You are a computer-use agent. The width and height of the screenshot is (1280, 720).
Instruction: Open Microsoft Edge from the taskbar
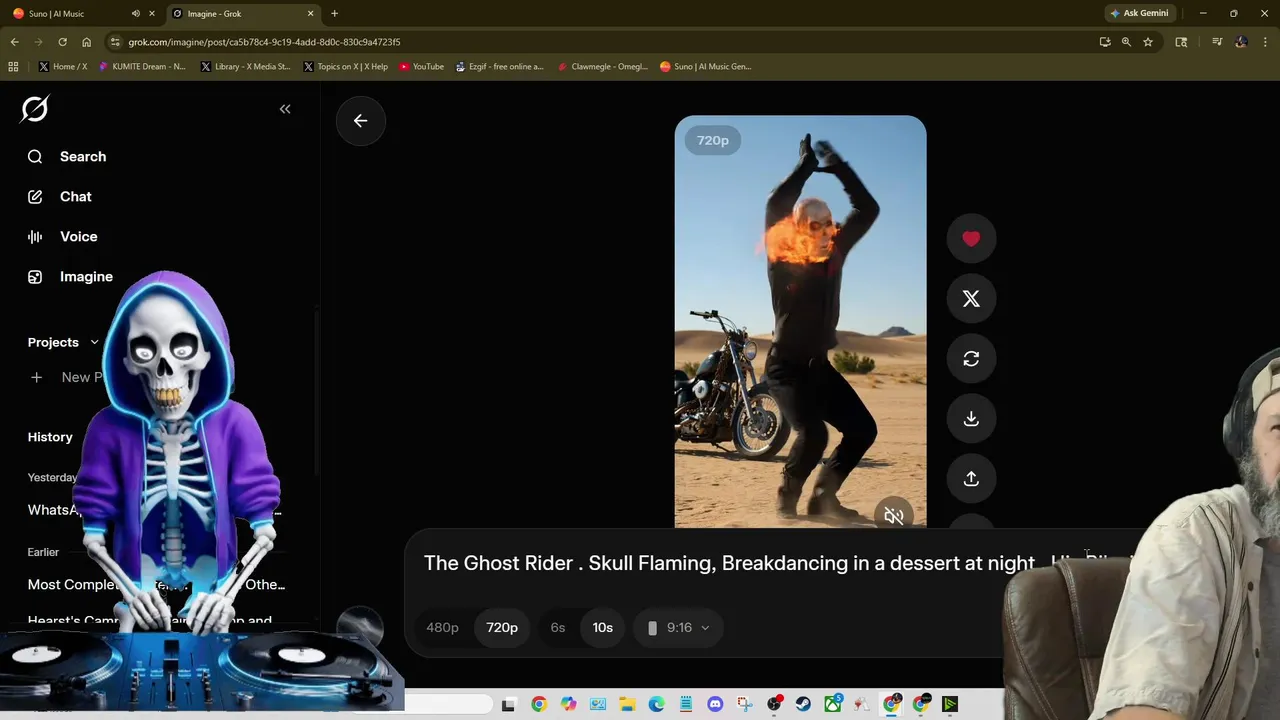click(x=656, y=705)
